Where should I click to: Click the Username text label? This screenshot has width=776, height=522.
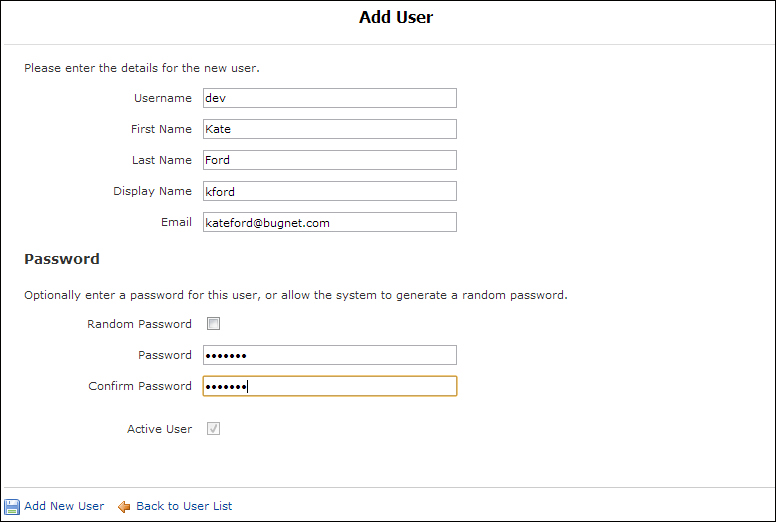pos(163,98)
